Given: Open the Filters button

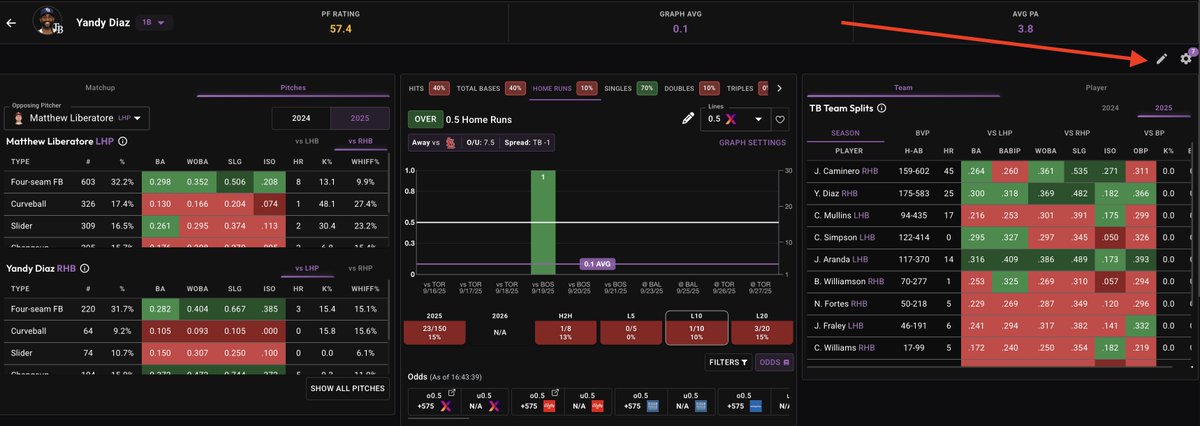Looking at the screenshot, I should pyautogui.click(x=729, y=362).
